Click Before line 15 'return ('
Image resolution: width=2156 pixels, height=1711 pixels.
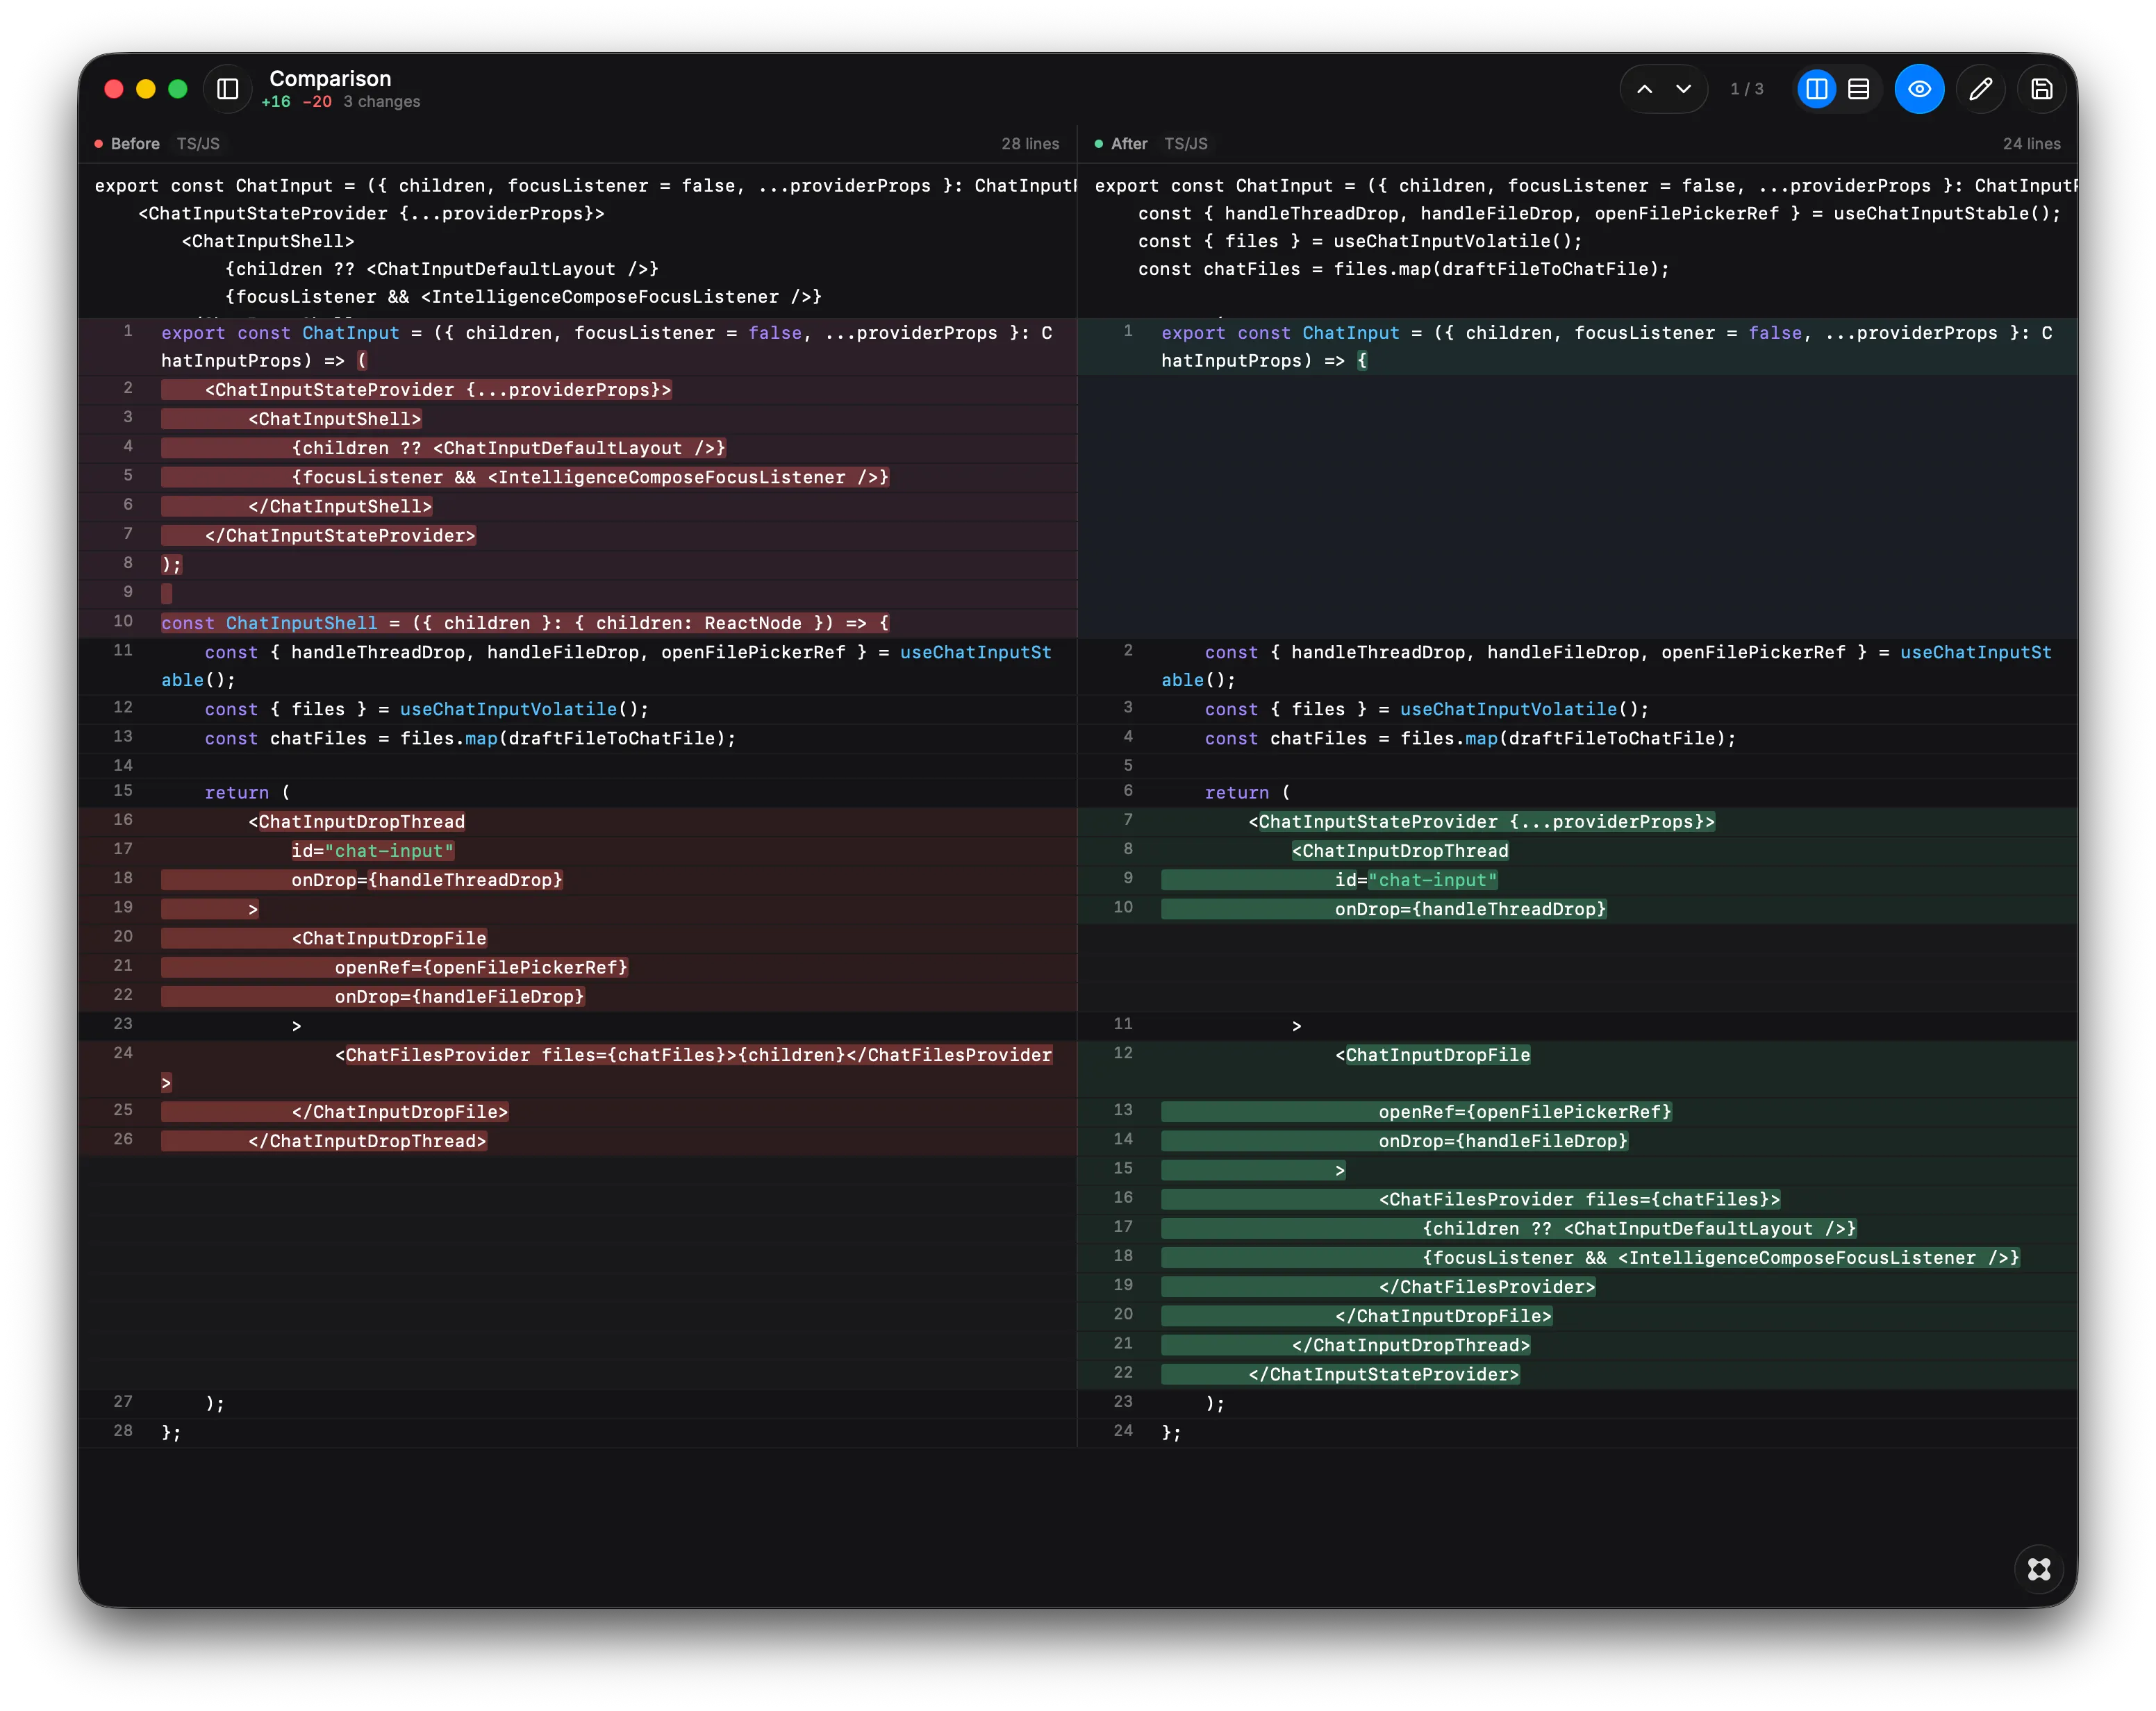click(247, 792)
